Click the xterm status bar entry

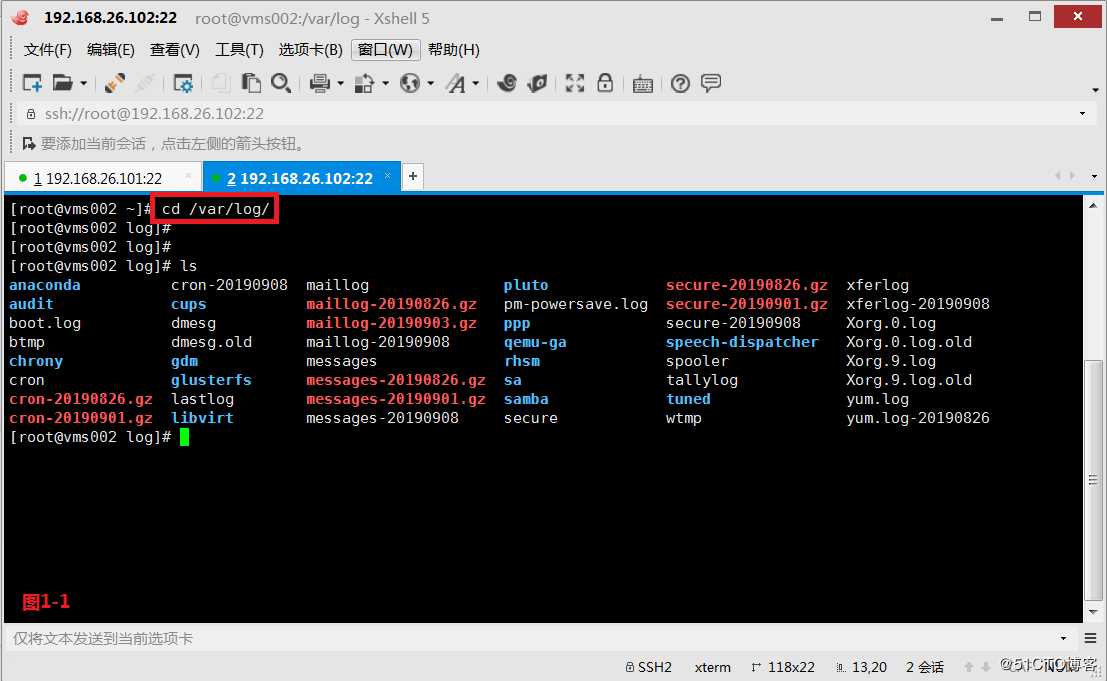point(712,667)
